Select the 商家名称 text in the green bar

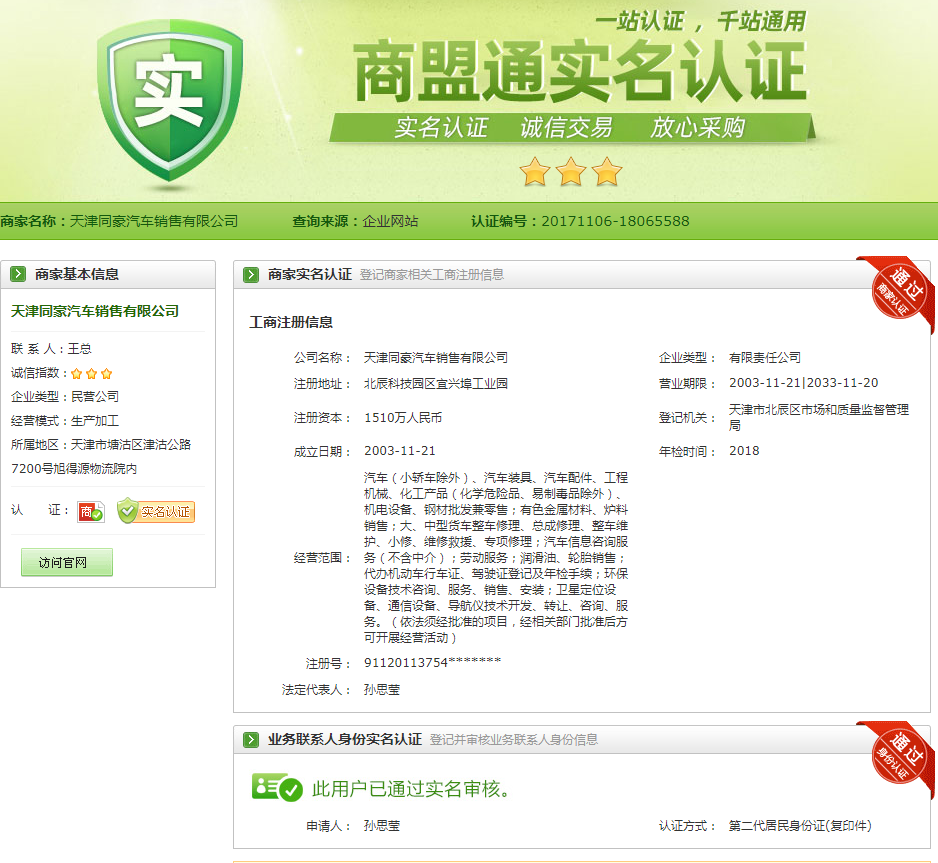click(119, 221)
